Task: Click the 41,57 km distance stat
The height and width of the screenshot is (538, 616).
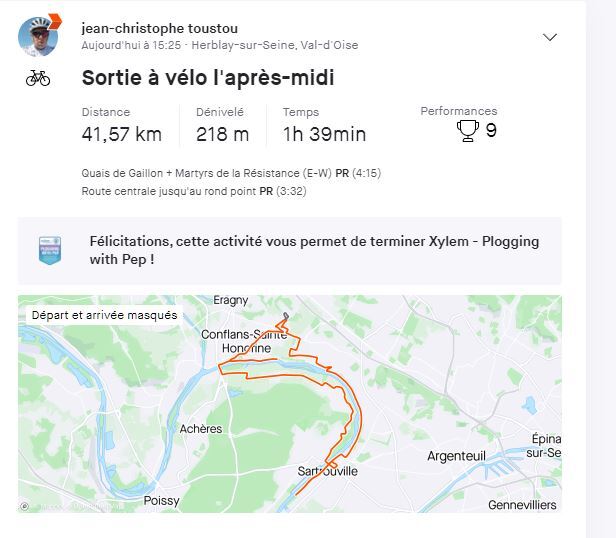Action: 121,134
